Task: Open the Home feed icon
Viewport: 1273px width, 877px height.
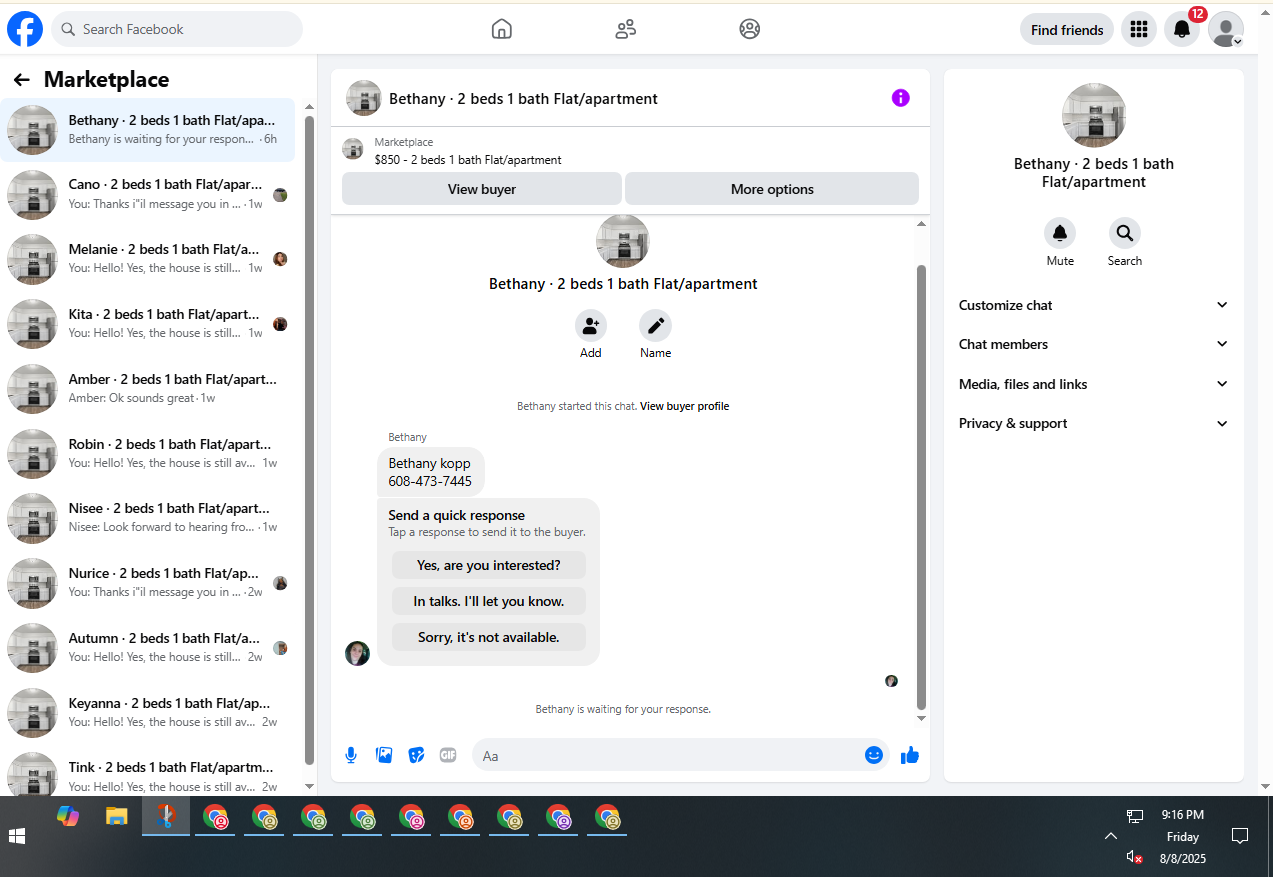Action: coord(502,29)
